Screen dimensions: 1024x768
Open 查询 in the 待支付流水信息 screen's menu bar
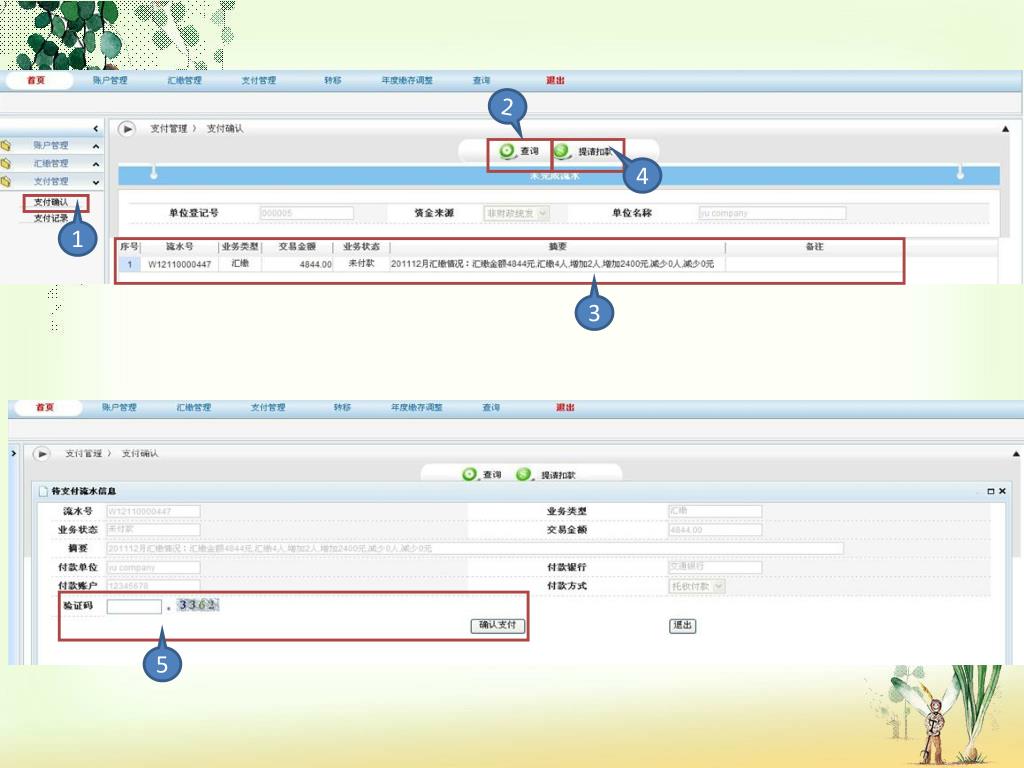pos(491,408)
